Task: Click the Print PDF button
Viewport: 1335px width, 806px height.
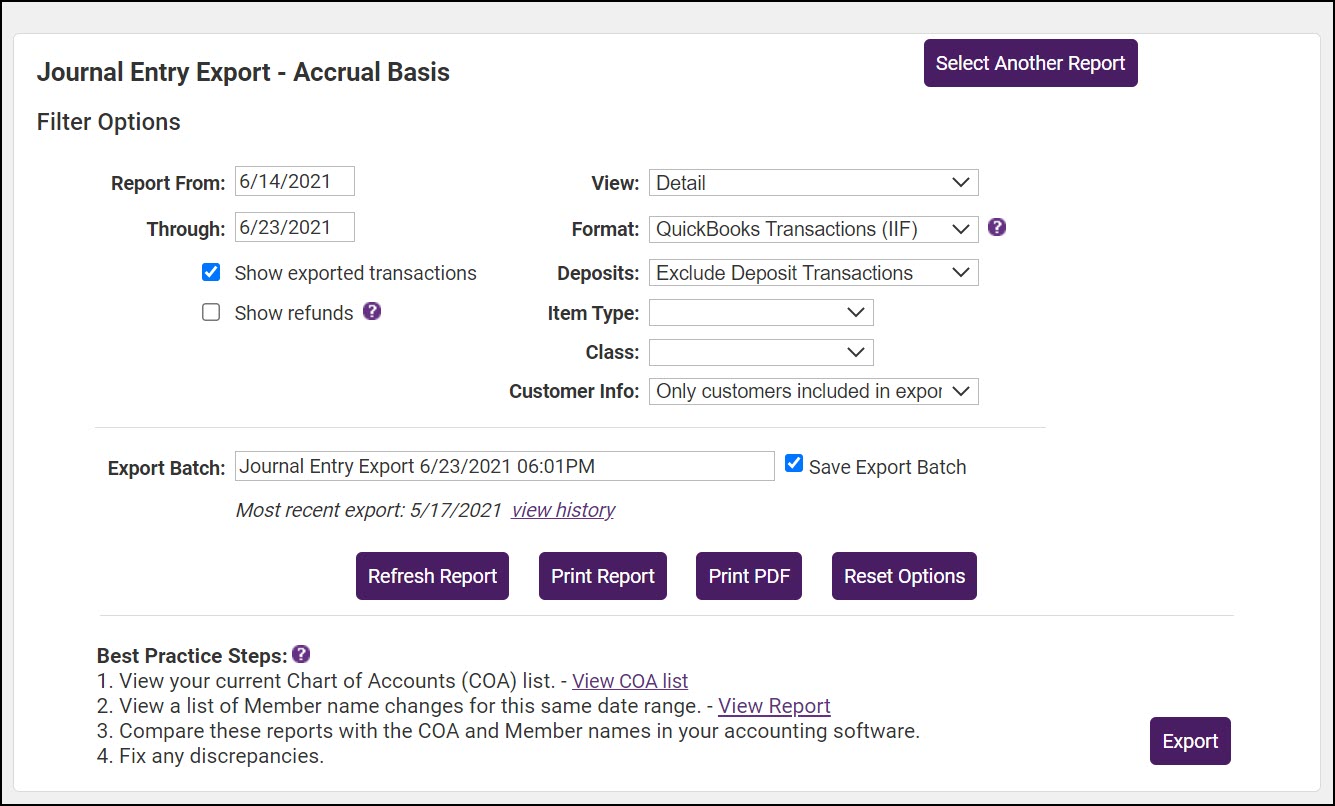Action: tap(749, 576)
